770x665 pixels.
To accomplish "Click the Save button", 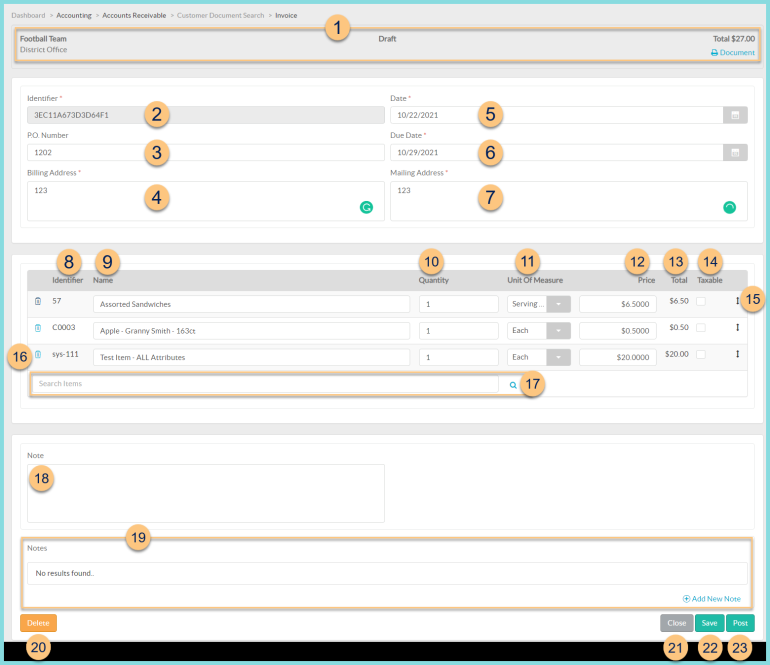I will (x=709, y=623).
